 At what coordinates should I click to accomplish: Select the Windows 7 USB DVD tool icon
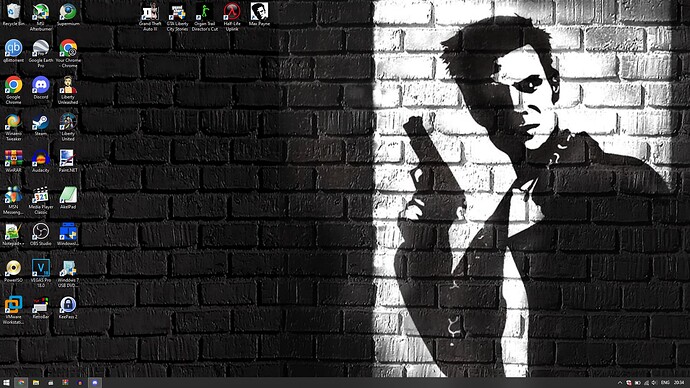(68, 273)
